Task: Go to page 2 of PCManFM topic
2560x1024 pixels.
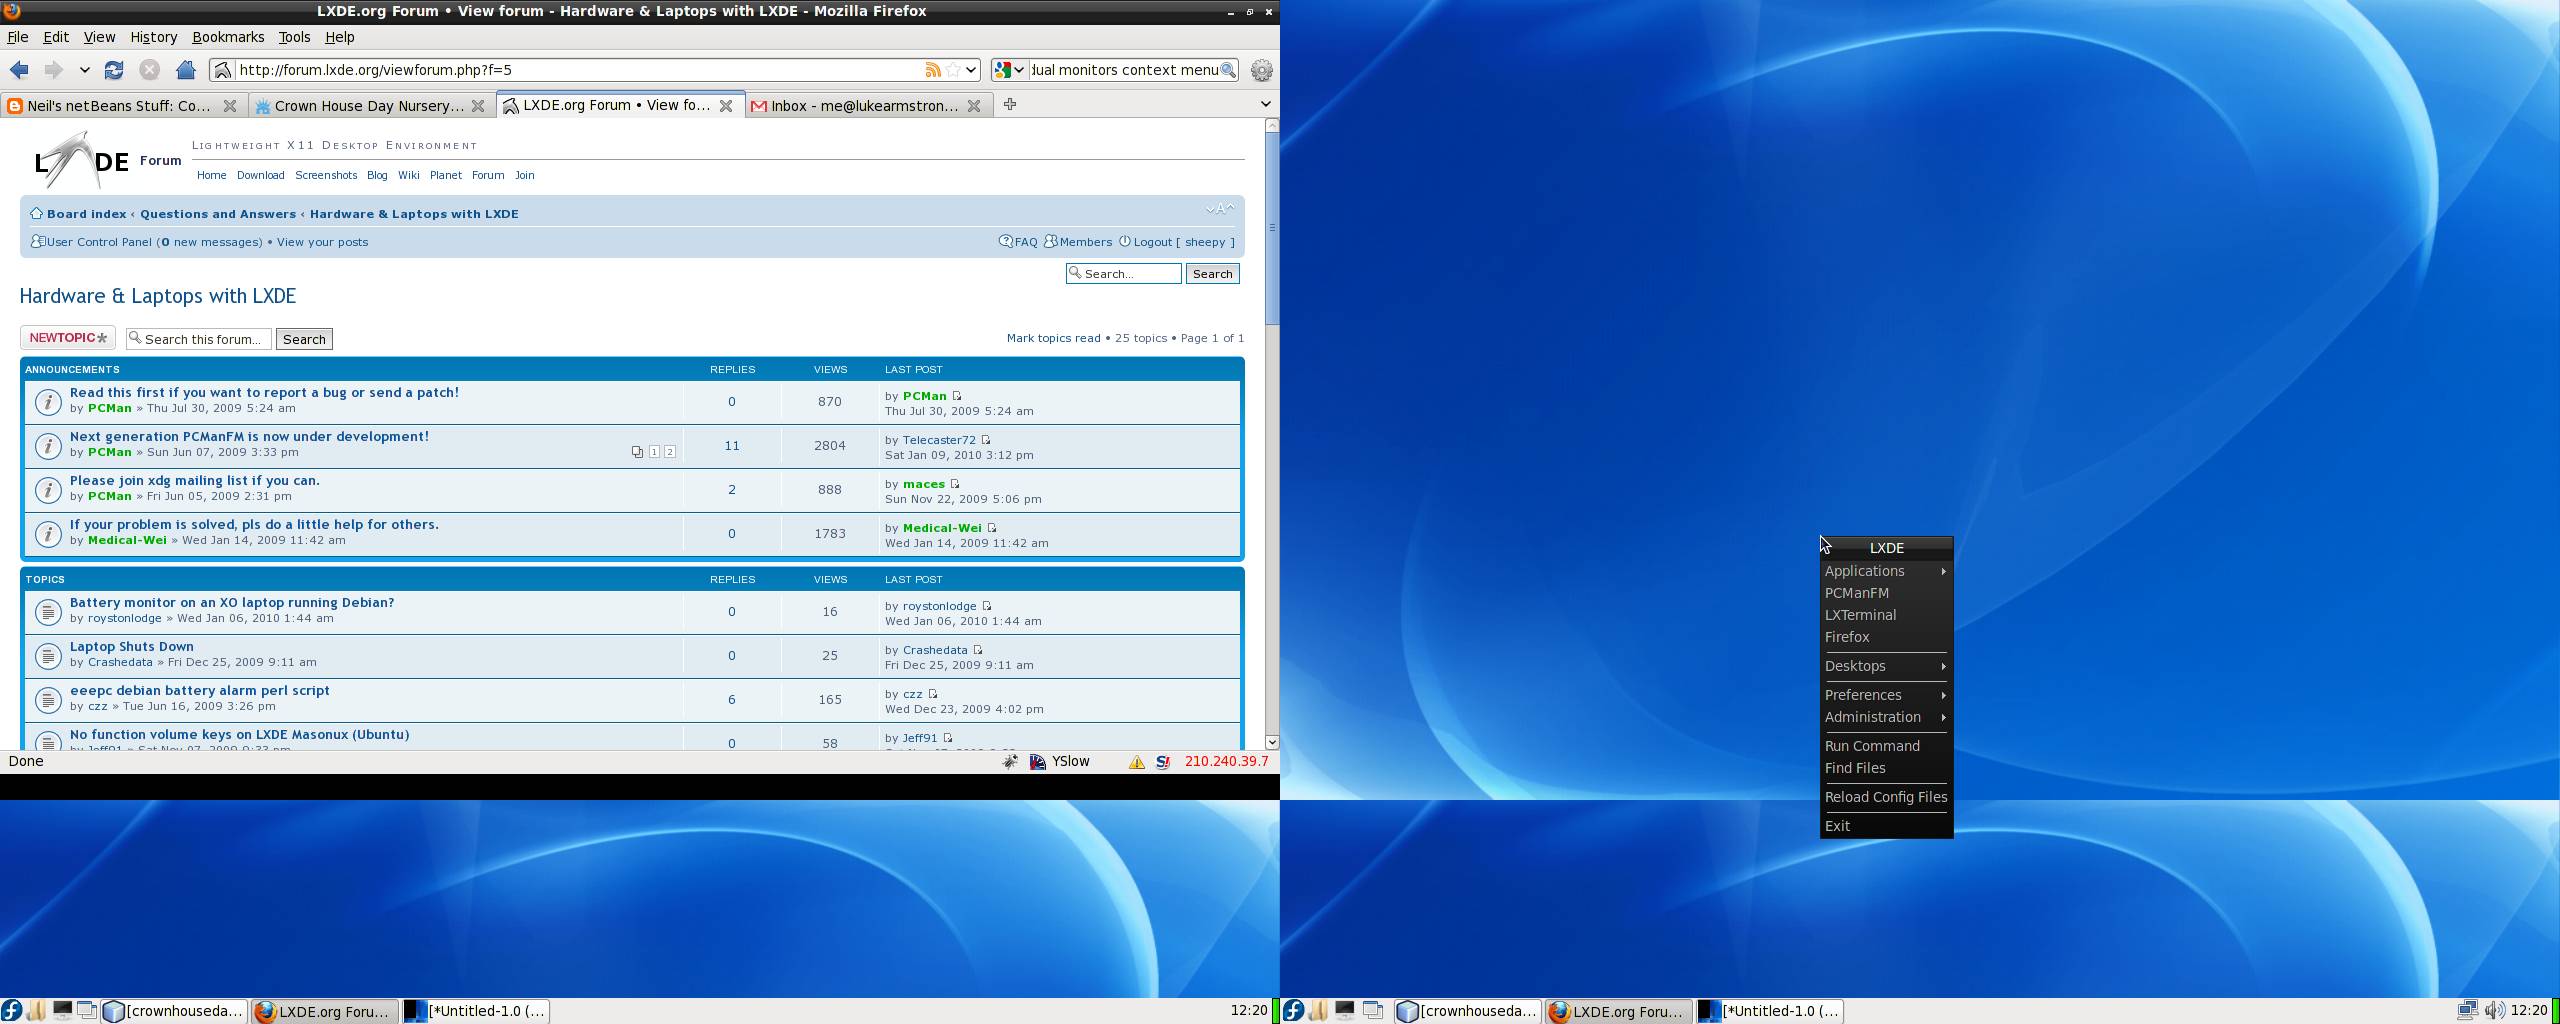Action: point(670,452)
